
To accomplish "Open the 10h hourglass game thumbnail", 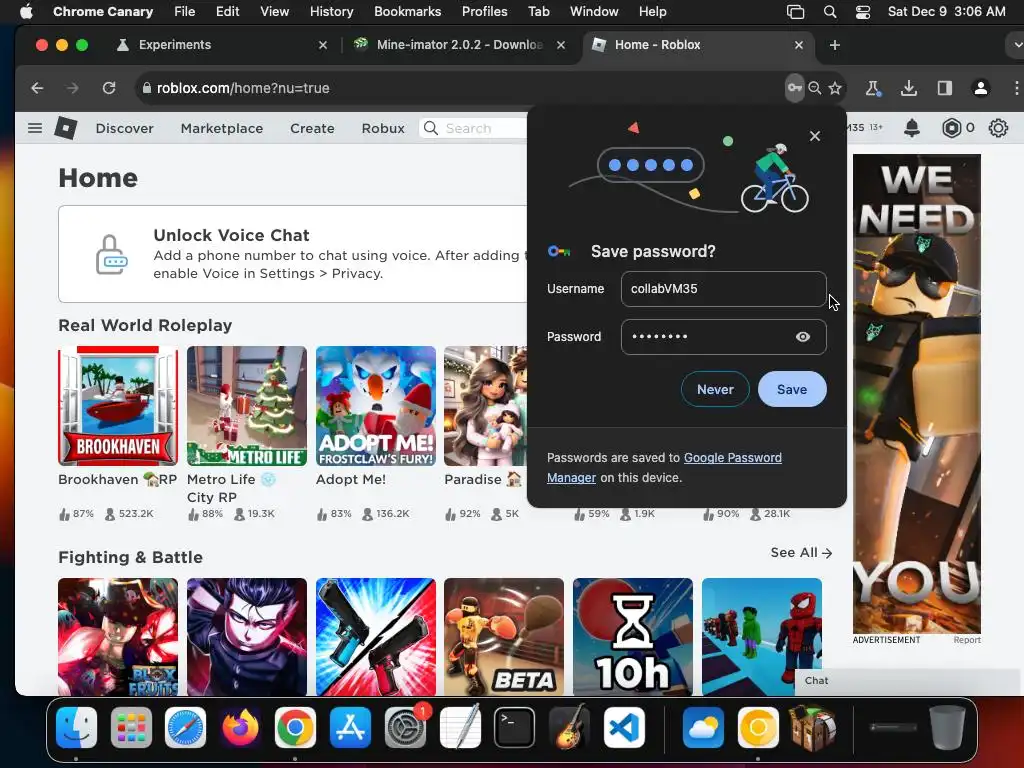I will [x=633, y=637].
